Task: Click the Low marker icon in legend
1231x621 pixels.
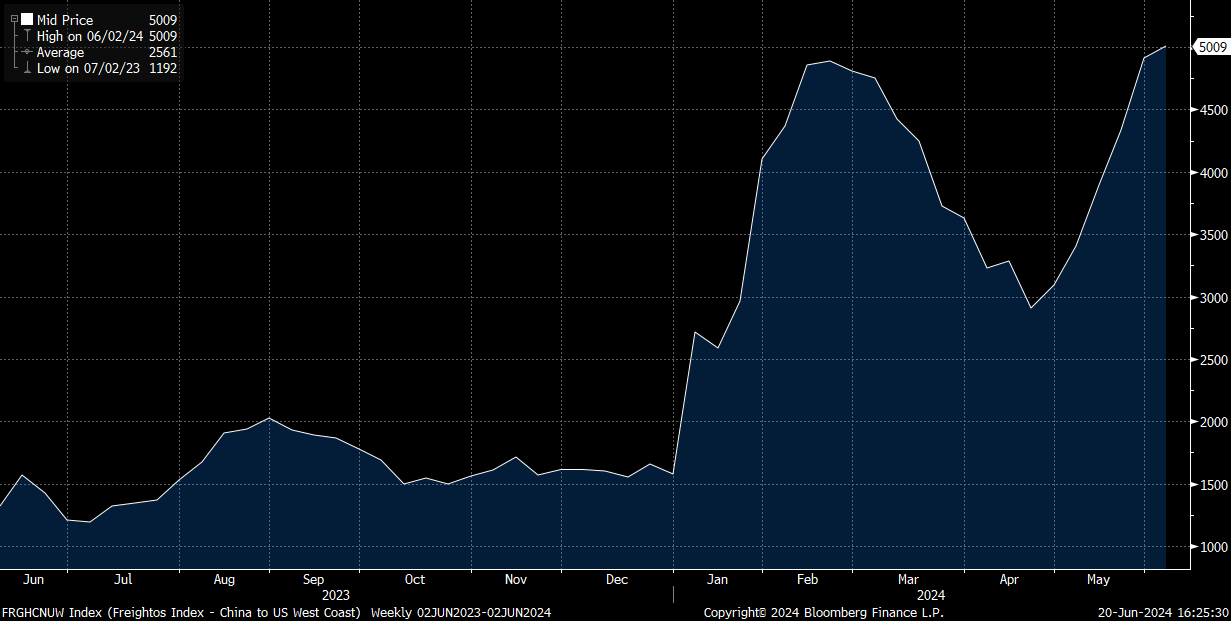Action: coord(27,68)
